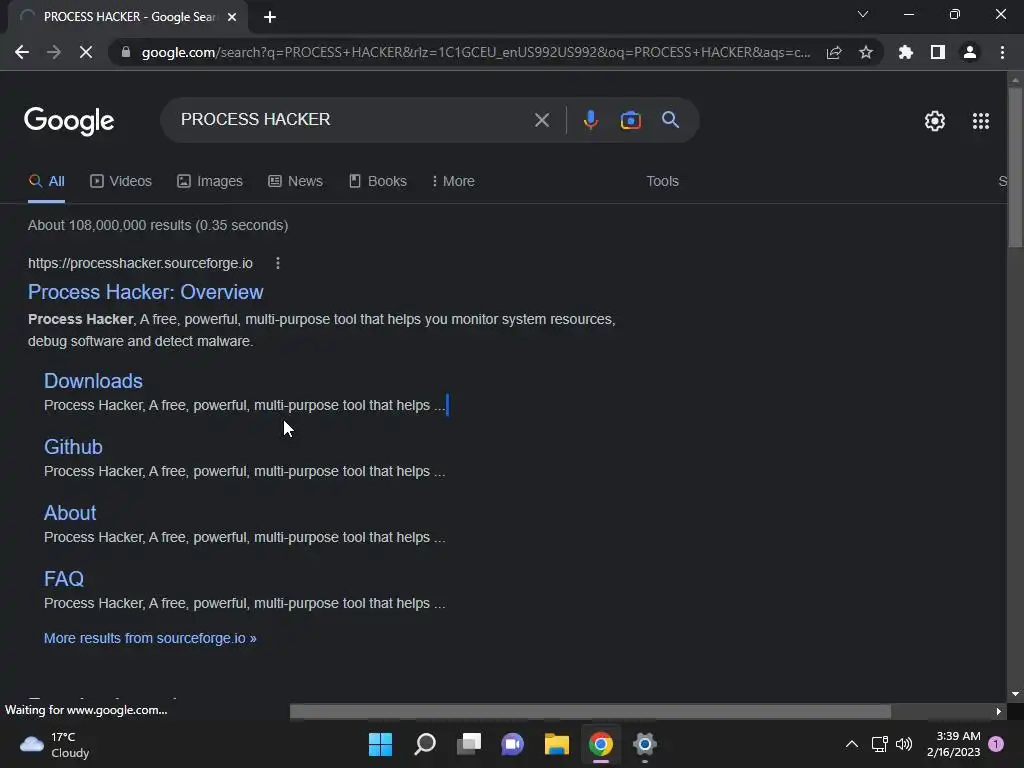Click the scroll down arrow
The image size is (1024, 768).
[1015, 694]
